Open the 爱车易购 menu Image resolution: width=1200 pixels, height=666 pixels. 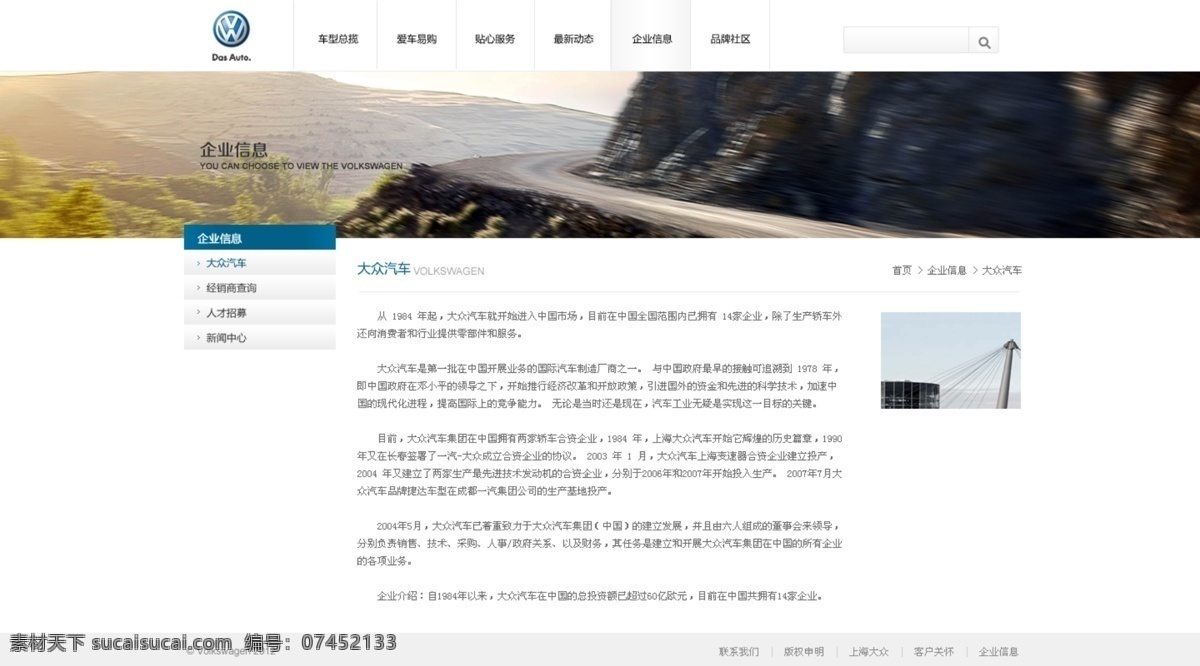pyautogui.click(x=416, y=39)
